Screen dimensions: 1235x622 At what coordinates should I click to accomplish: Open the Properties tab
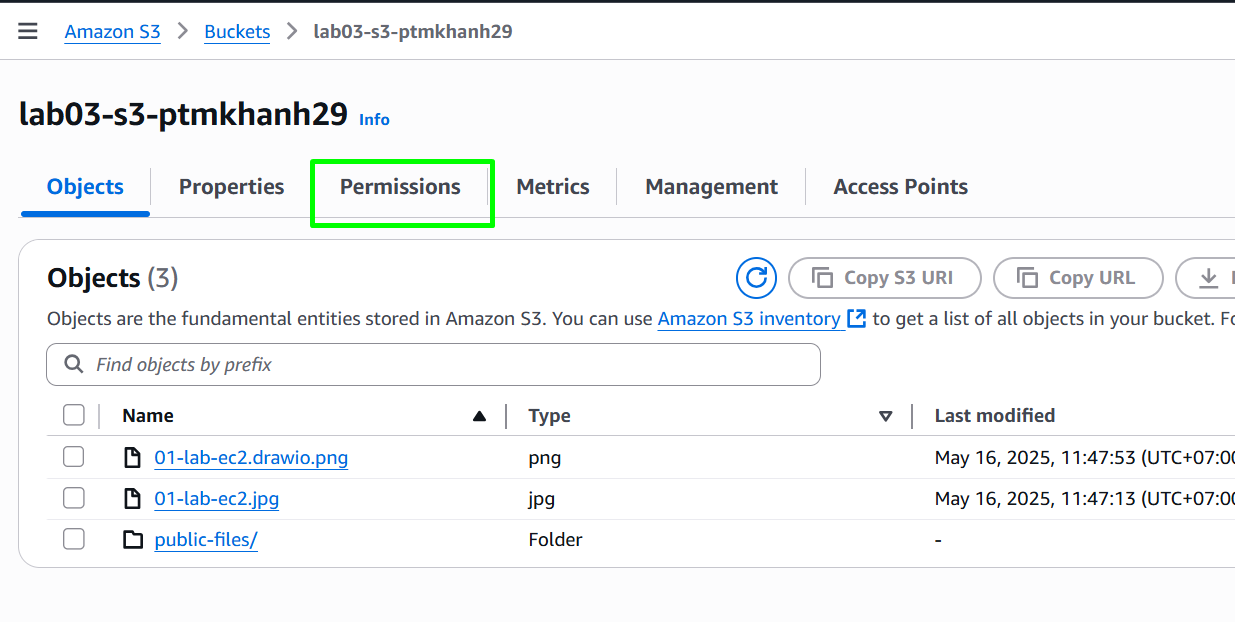pos(231,187)
